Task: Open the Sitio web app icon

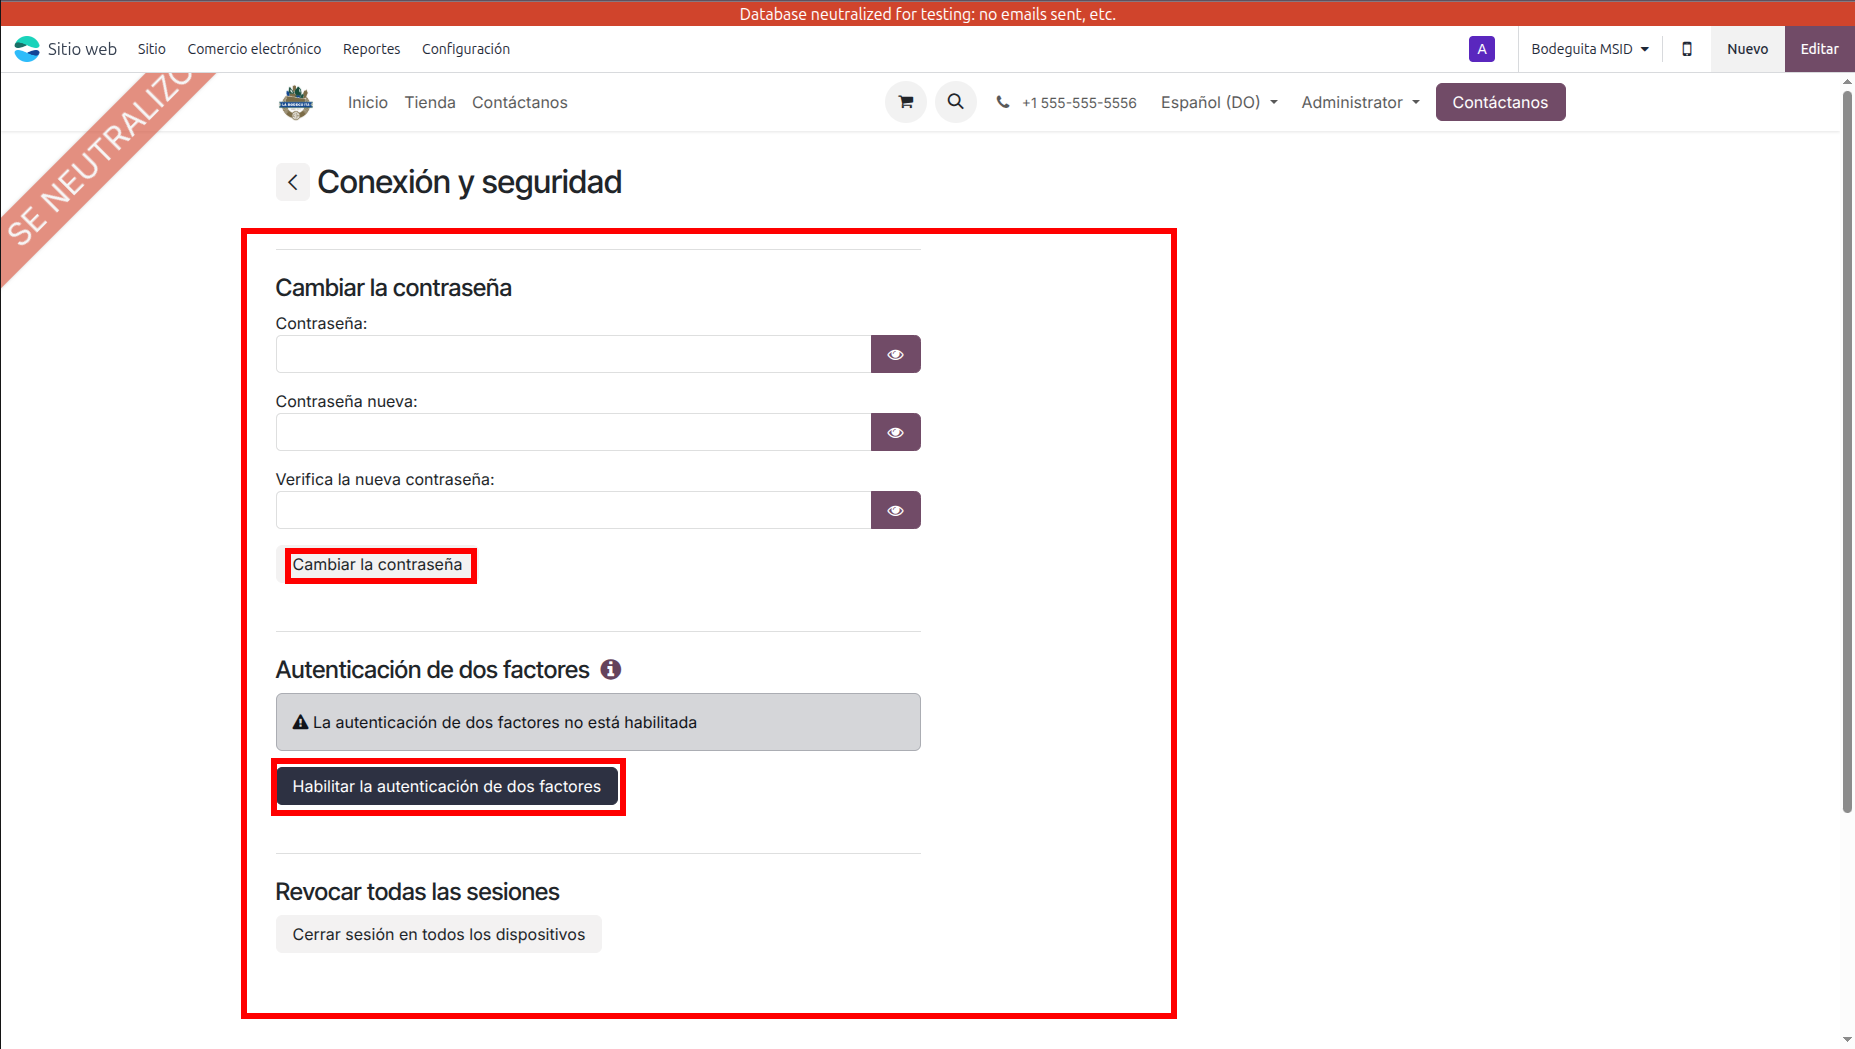Action: coord(27,49)
